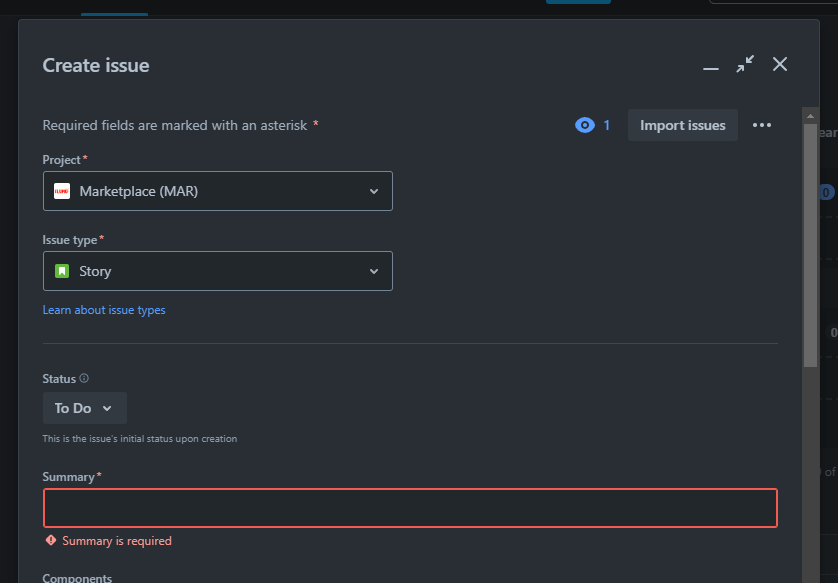838x583 pixels.
Task: Exit full-screen with the collapse arrows icon
Action: click(x=745, y=64)
